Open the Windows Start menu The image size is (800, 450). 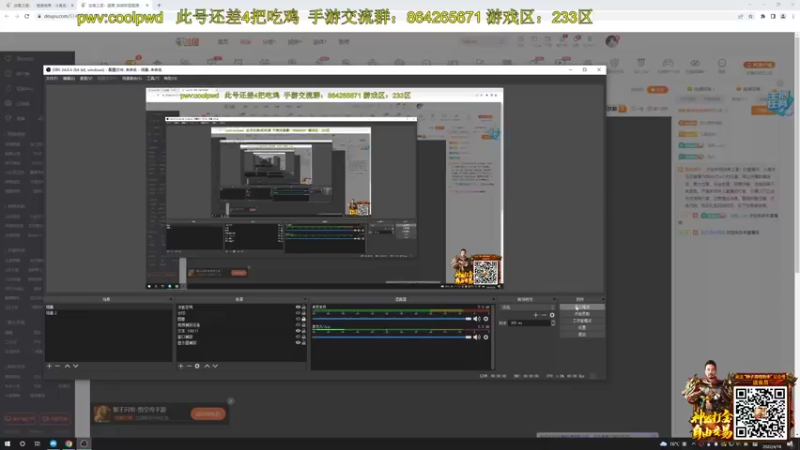click(x=7, y=443)
